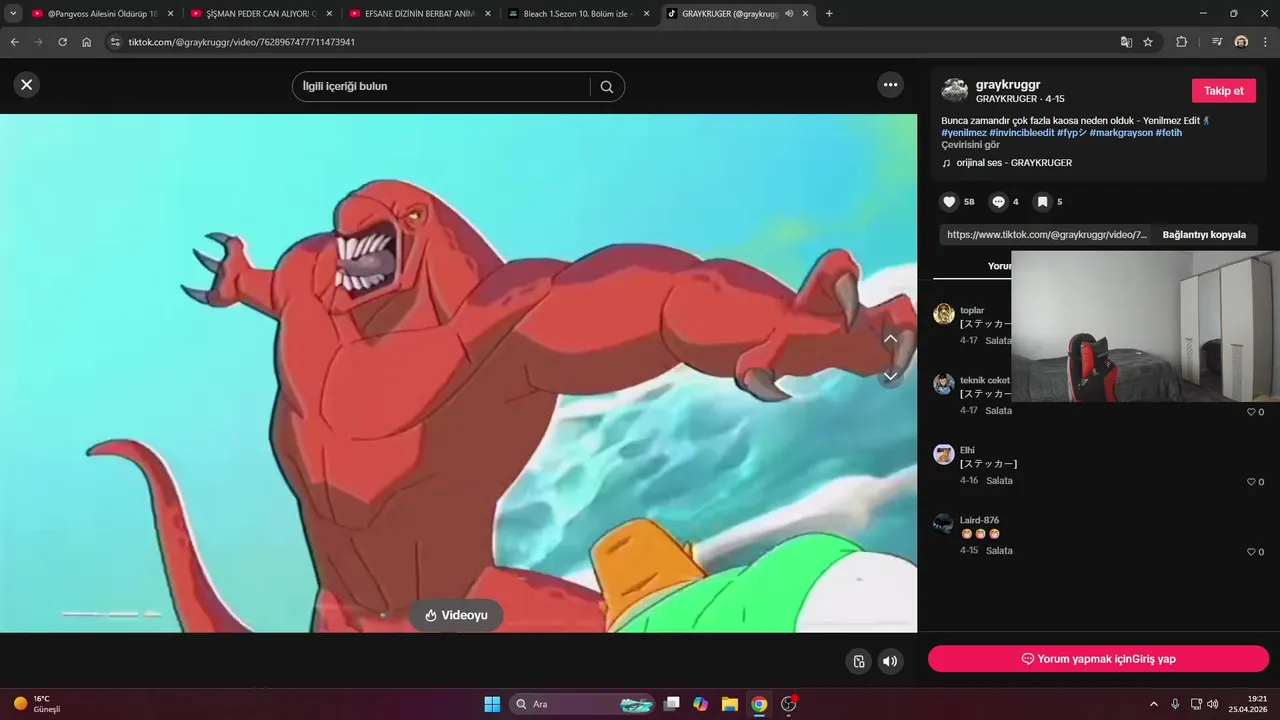The height and width of the screenshot is (720, 1280).
Task: Mute the GRAYKRUGER tab audio icon
Action: coord(789,14)
